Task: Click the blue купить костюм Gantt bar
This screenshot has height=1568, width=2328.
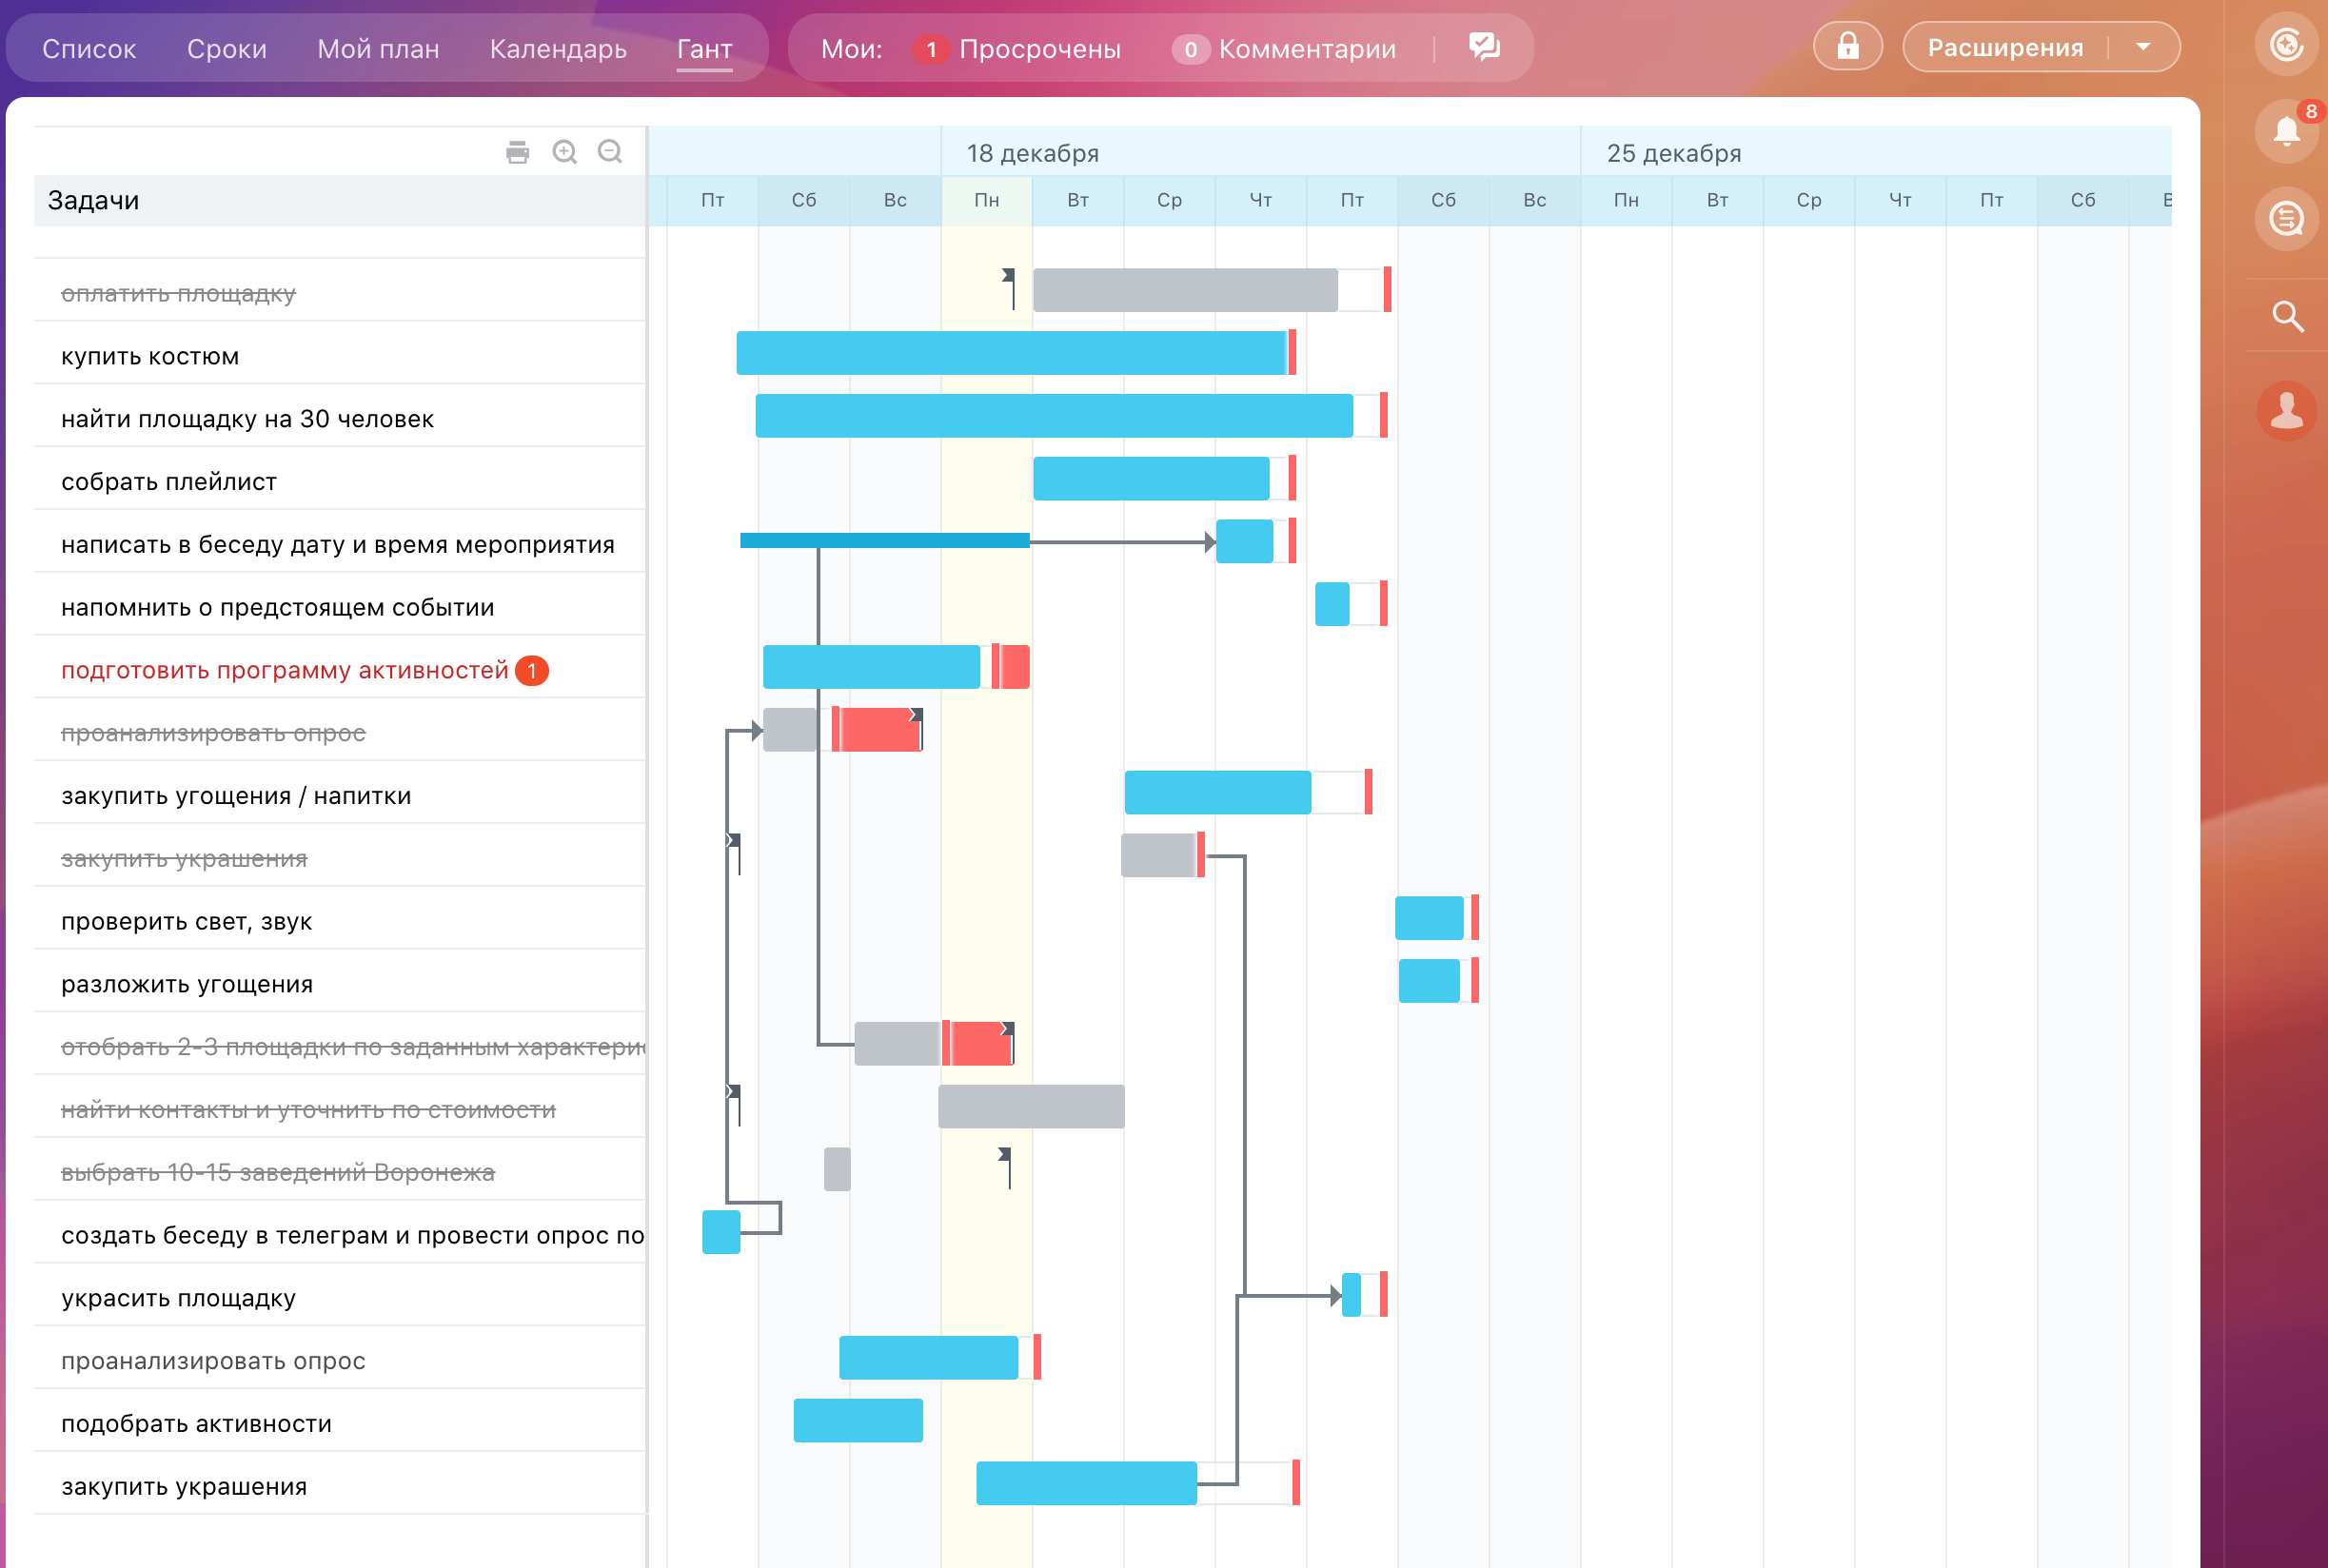Action: click(x=1010, y=353)
